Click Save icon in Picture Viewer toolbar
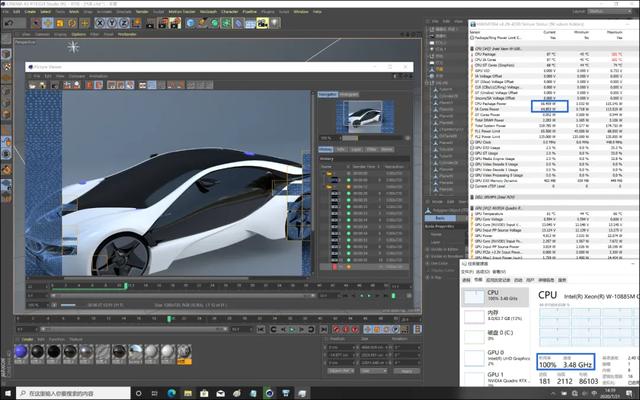640x400 pixels. point(42,85)
